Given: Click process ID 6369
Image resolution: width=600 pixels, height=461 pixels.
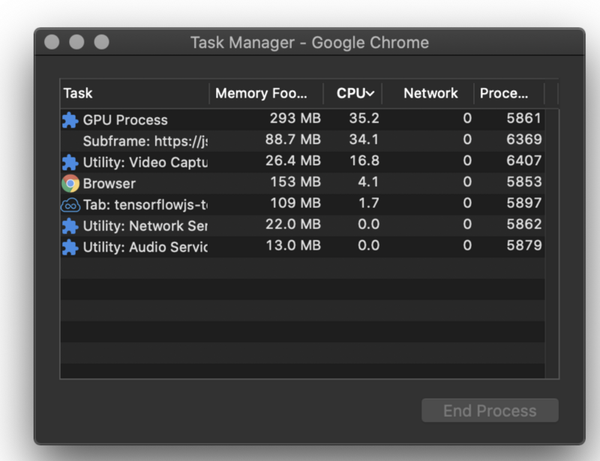Looking at the screenshot, I should [x=524, y=140].
